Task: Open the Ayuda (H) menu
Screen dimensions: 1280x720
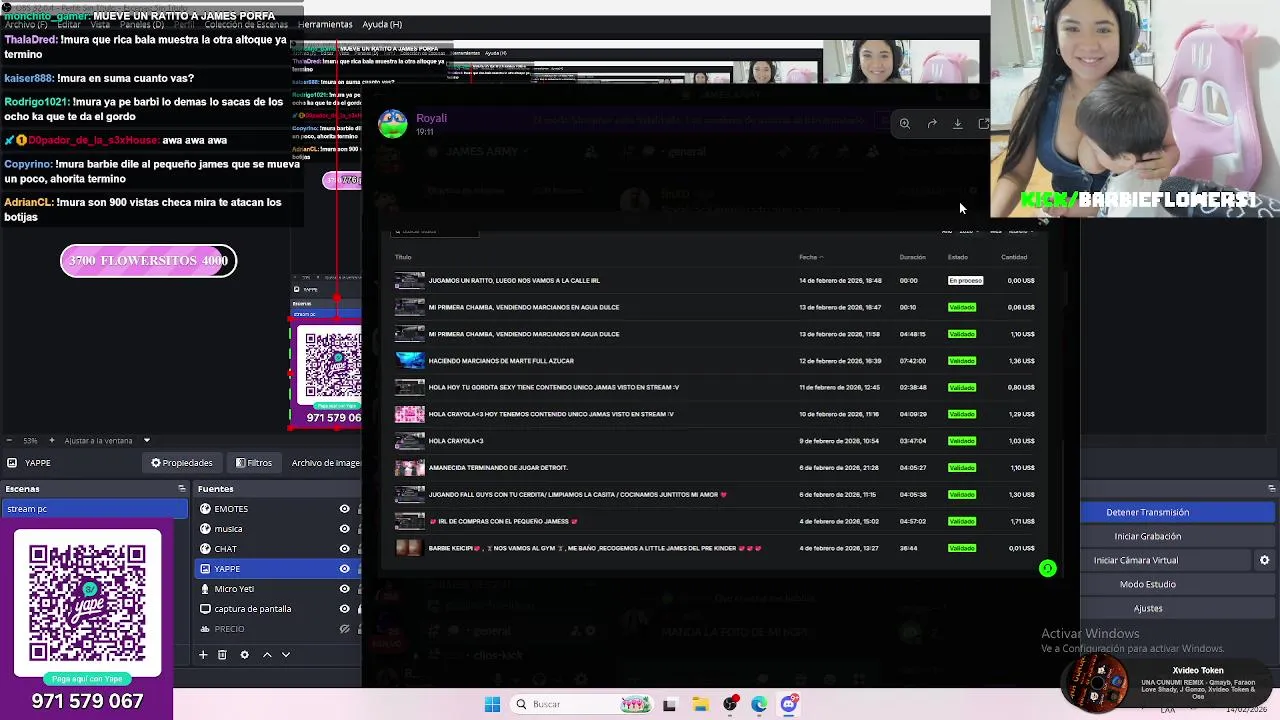Action: point(382,24)
